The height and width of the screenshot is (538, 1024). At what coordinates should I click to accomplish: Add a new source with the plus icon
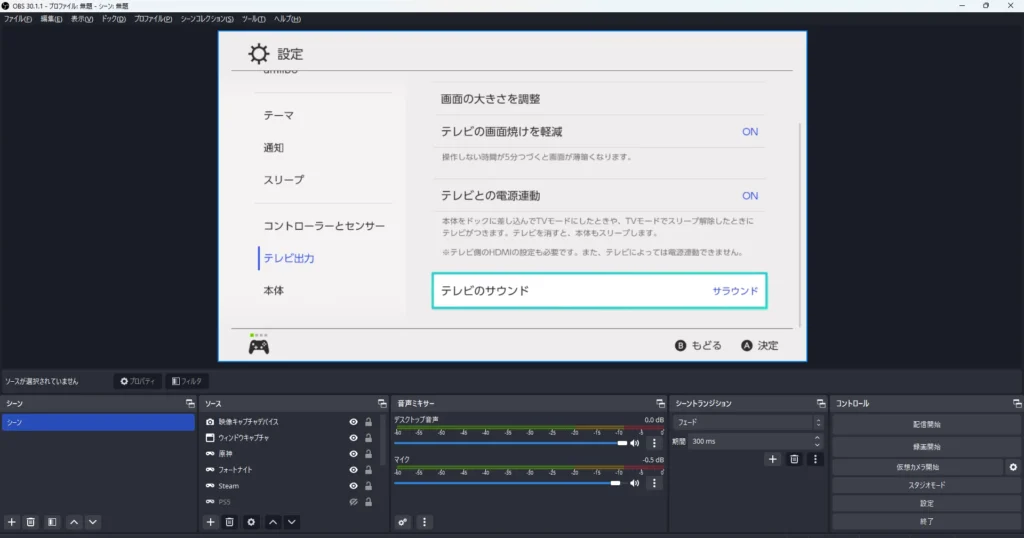[x=210, y=522]
